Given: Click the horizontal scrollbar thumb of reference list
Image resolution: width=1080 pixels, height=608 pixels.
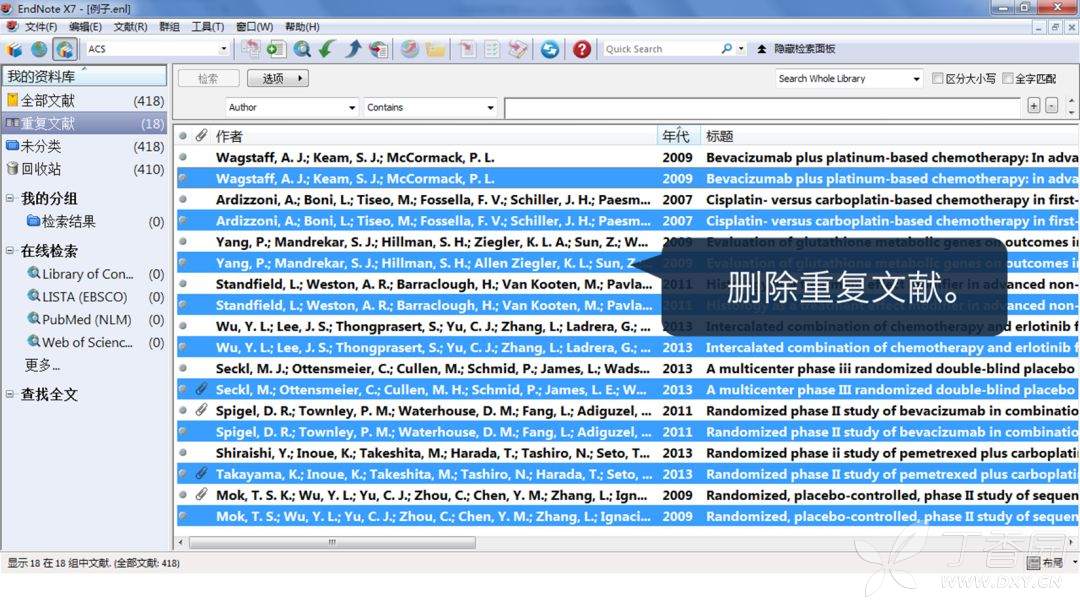Looking at the screenshot, I should (332, 543).
